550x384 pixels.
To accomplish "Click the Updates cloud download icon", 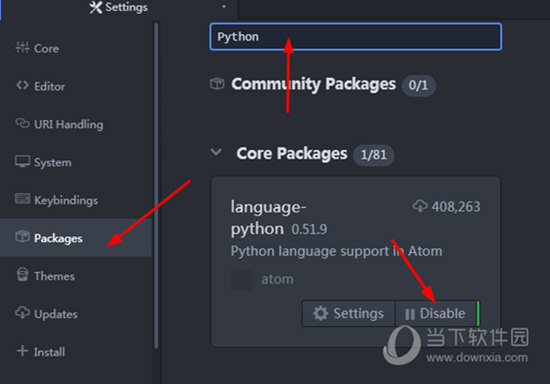I will pyautogui.click(x=22, y=312).
